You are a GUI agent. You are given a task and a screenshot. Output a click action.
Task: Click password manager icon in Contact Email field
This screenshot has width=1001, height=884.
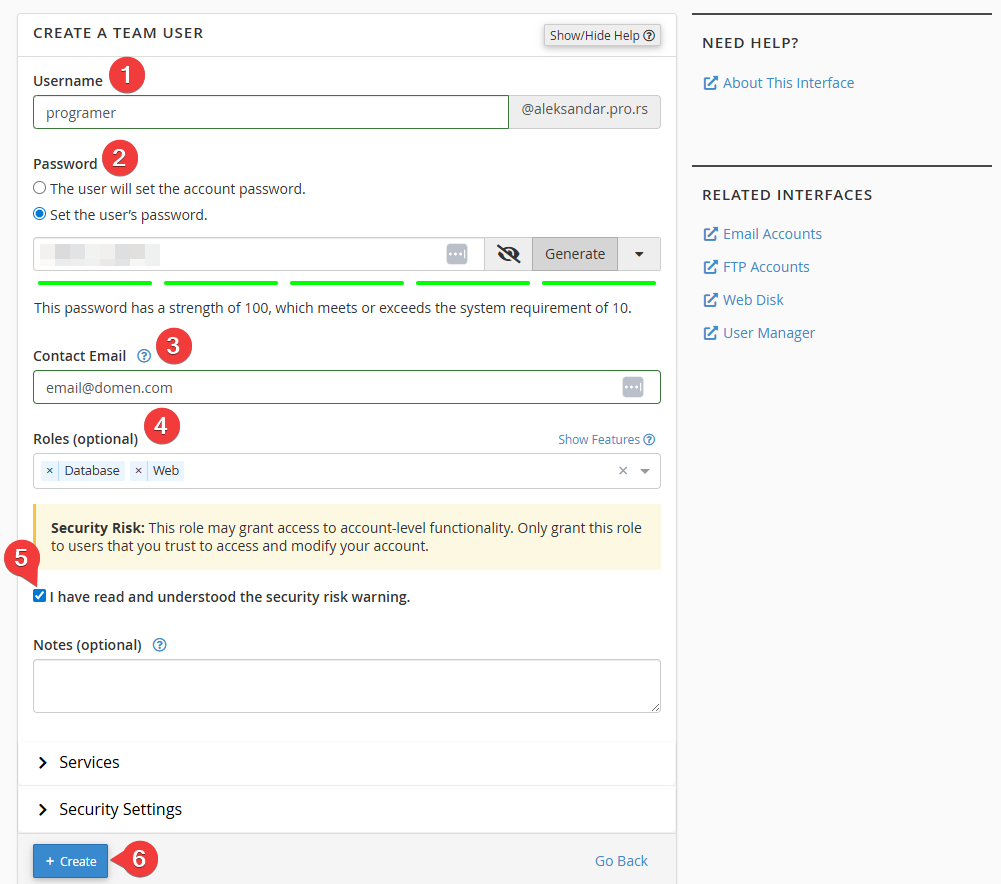(x=632, y=387)
